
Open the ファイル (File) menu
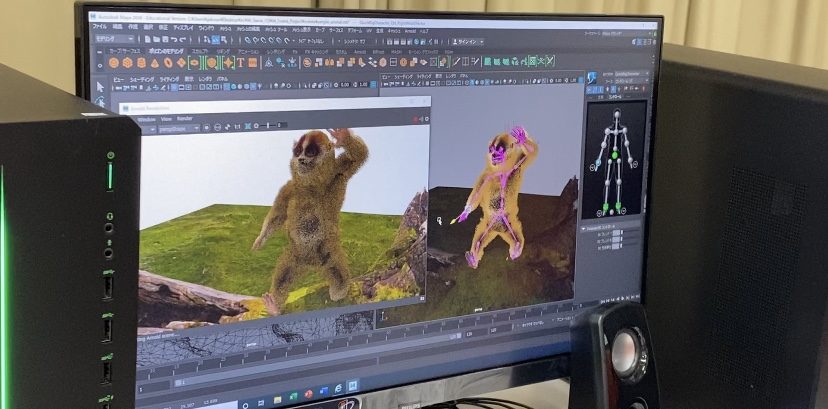(x=99, y=26)
